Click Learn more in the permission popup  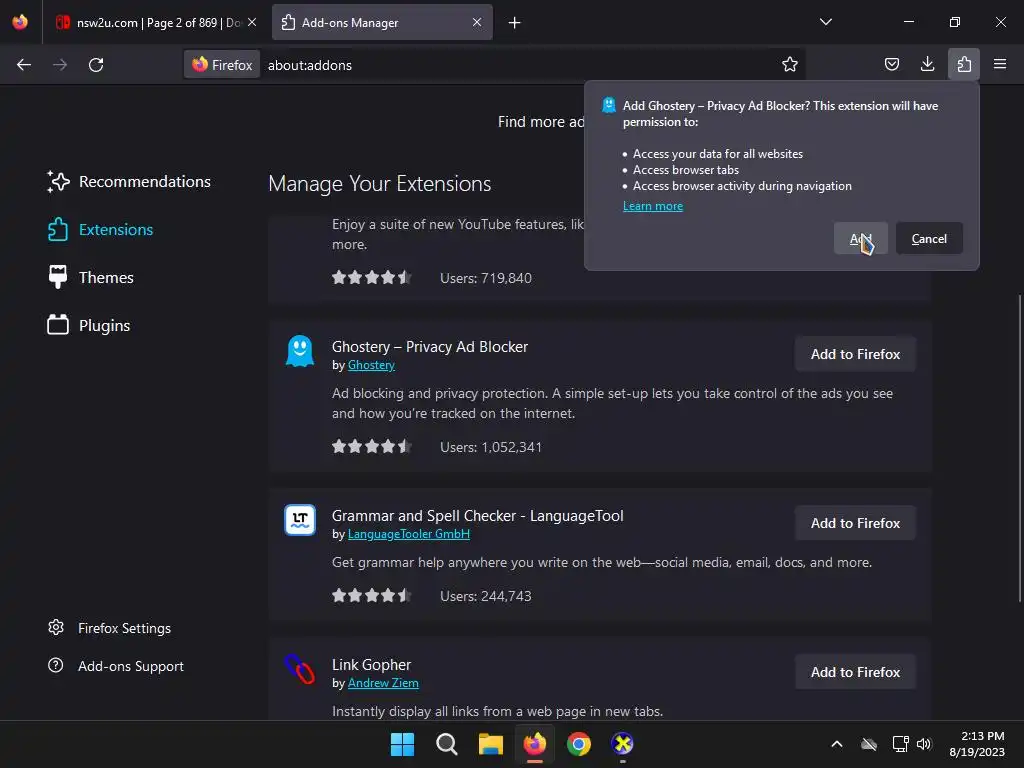tap(652, 206)
